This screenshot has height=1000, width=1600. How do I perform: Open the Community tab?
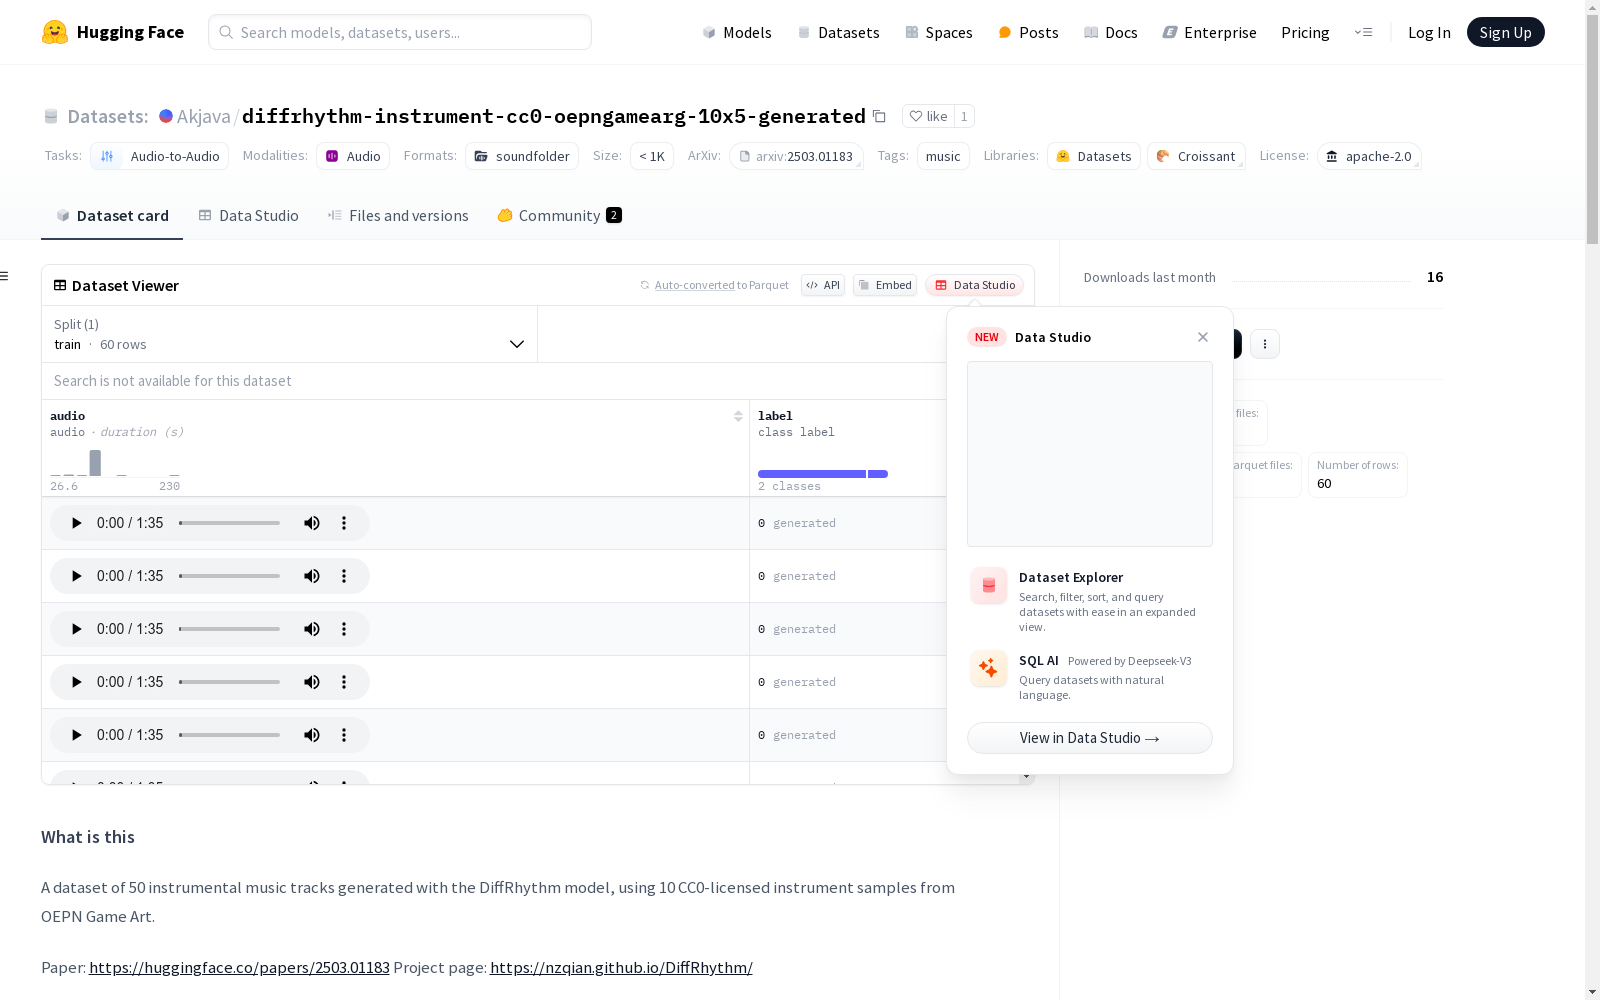559,215
